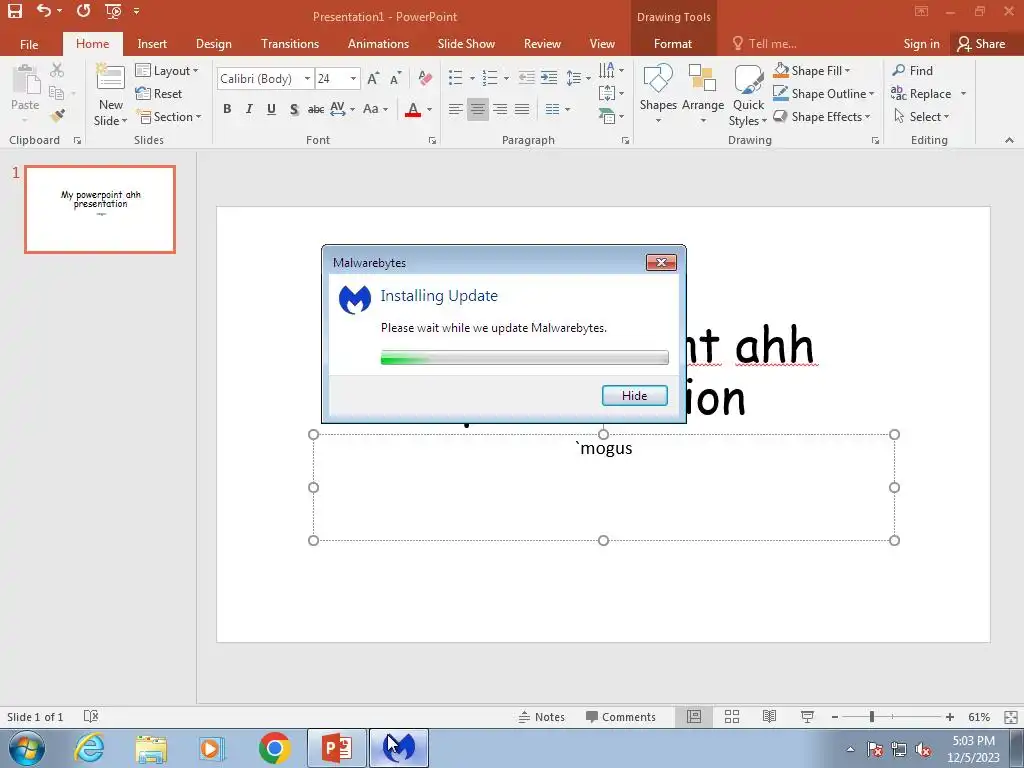Toggle Text Shadow formatting

pos(294,109)
